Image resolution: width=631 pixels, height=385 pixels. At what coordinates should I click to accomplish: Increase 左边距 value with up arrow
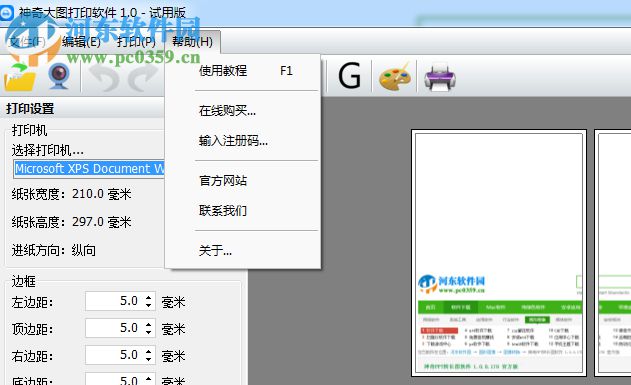148,298
